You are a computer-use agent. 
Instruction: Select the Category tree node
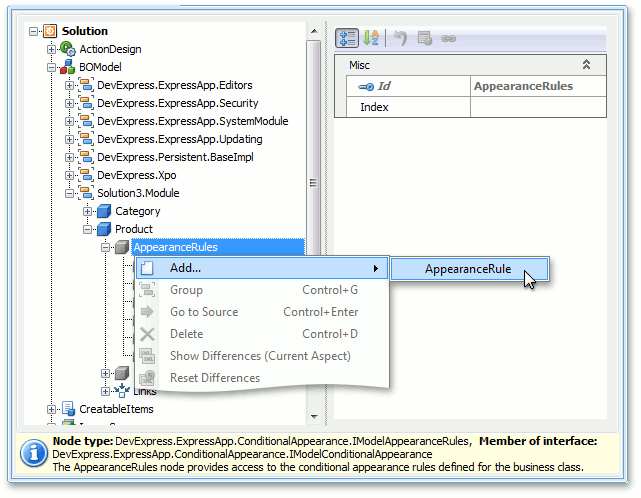click(137, 211)
